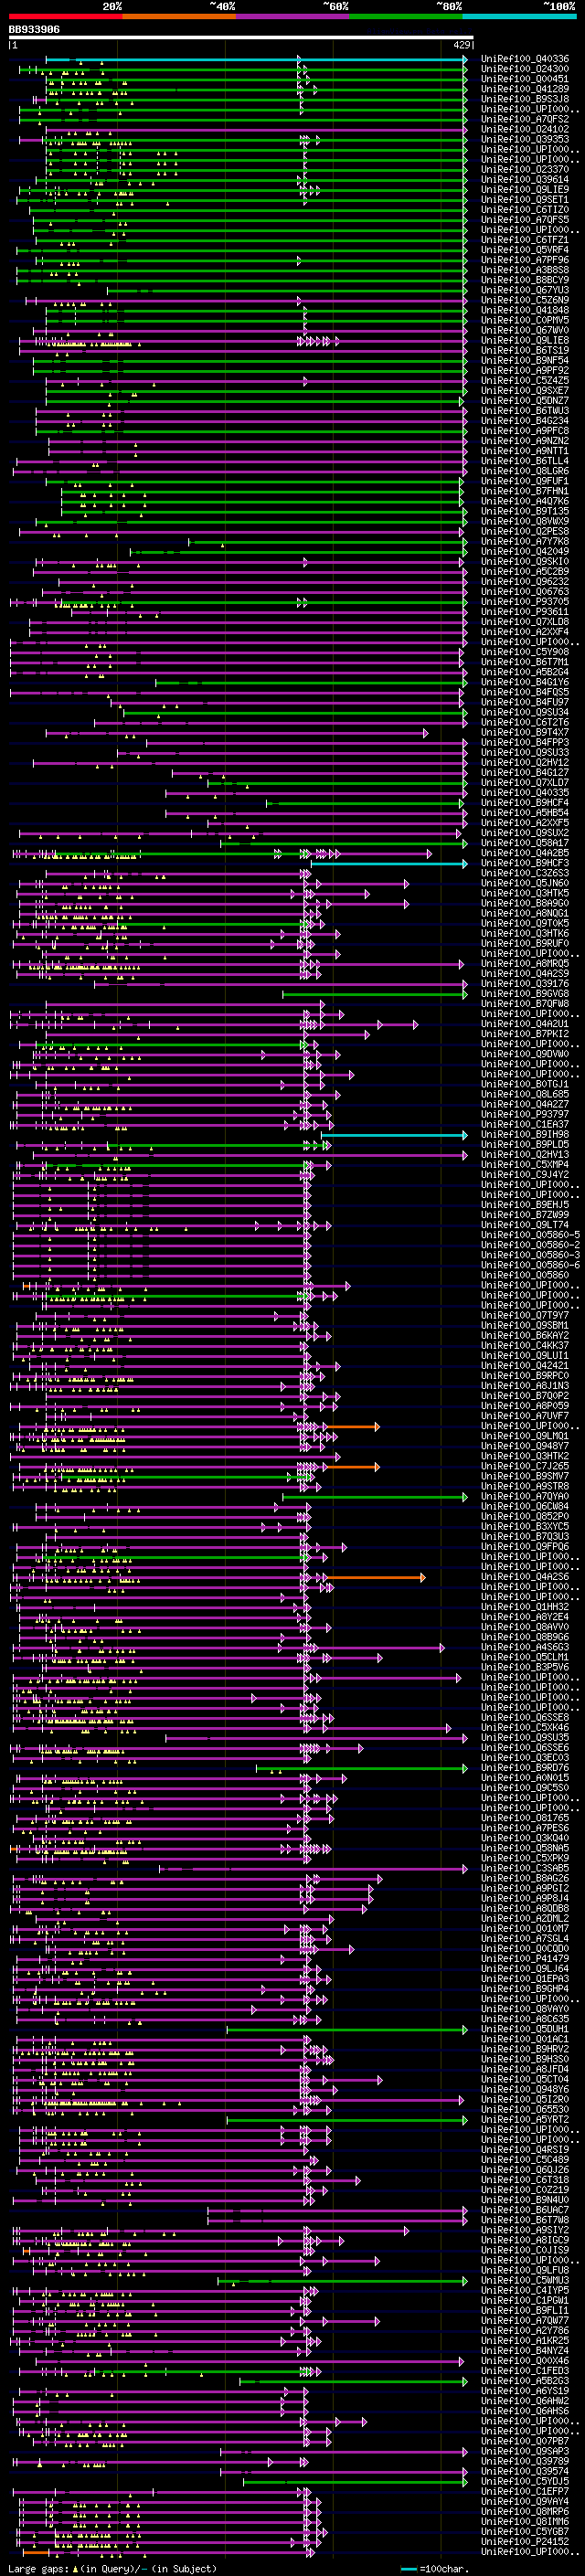Open hit UniRef100_A5B2G3

click(x=524, y=2381)
